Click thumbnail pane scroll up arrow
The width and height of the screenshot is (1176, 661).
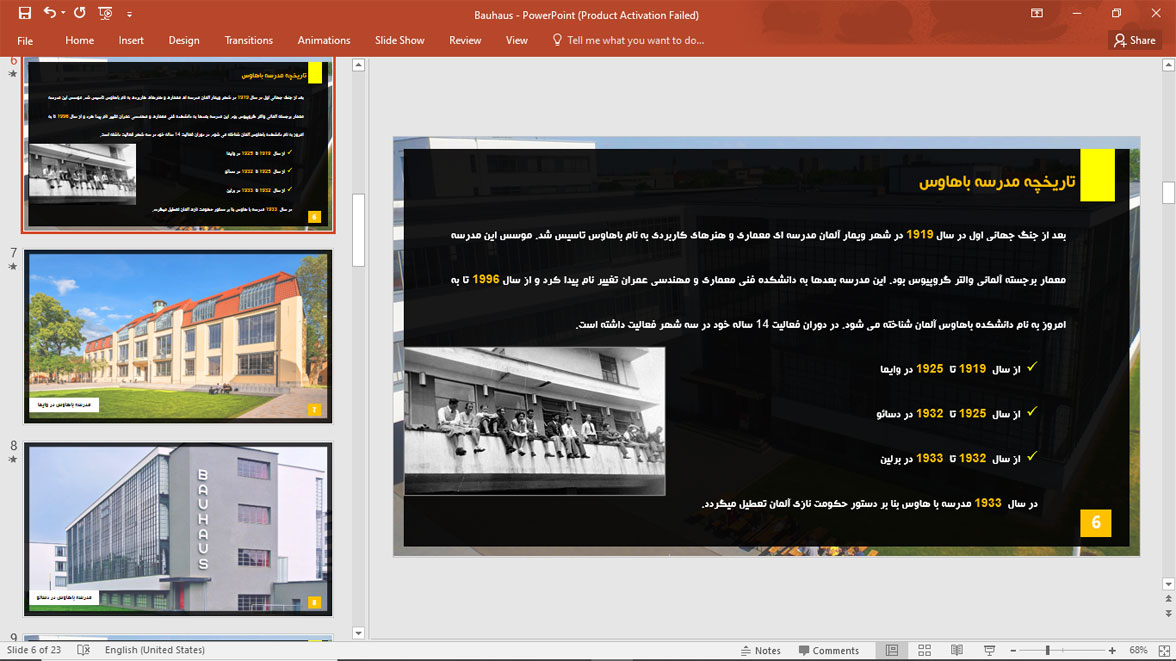coord(358,65)
